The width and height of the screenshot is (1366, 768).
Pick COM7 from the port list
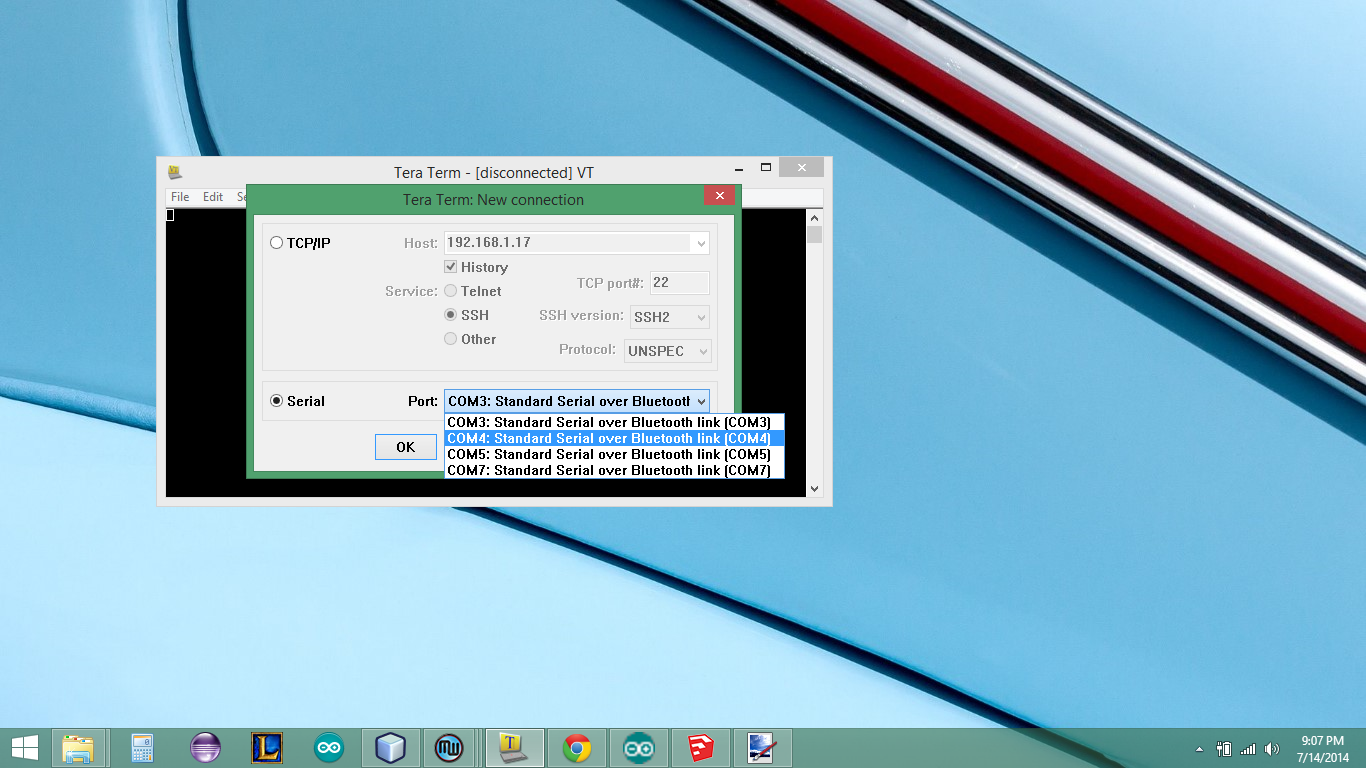[614, 470]
